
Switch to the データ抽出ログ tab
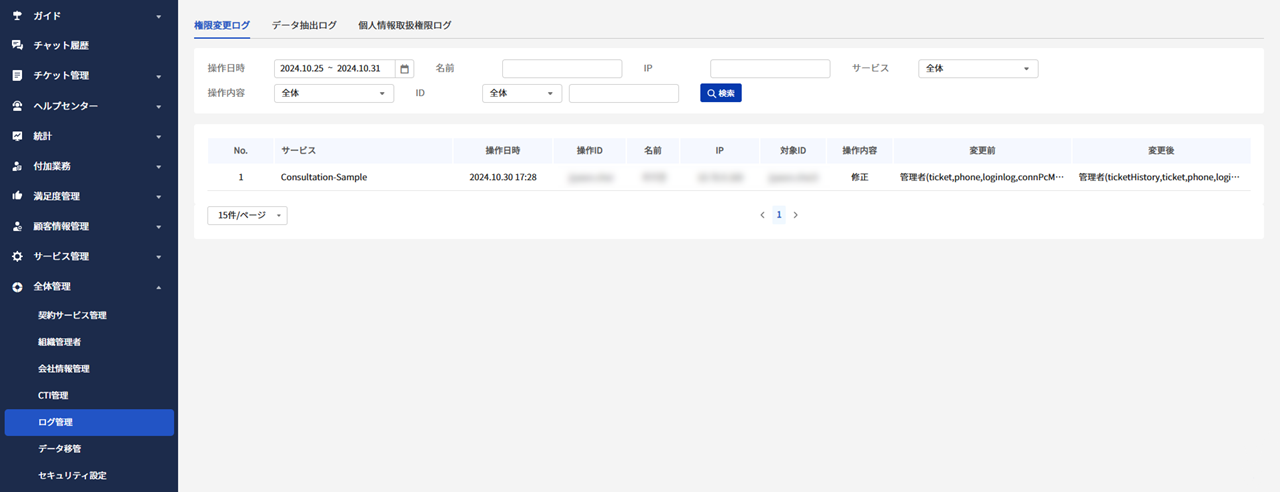[304, 25]
